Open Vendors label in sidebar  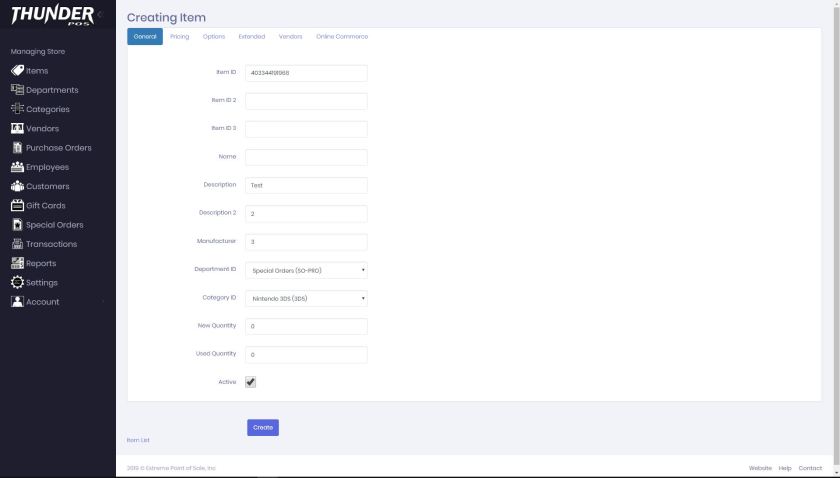(x=42, y=129)
